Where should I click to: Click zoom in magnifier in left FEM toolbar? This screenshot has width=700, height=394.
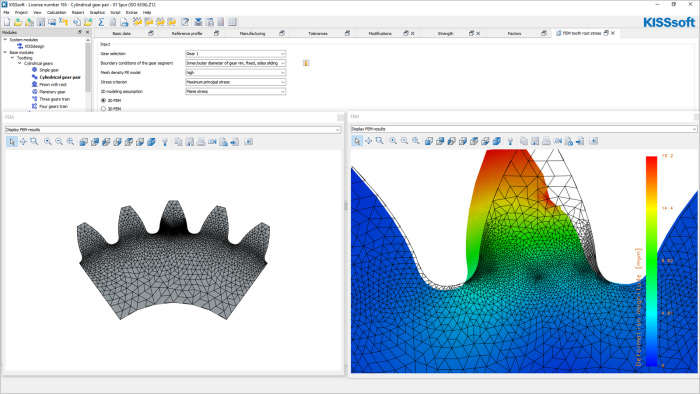pos(48,142)
